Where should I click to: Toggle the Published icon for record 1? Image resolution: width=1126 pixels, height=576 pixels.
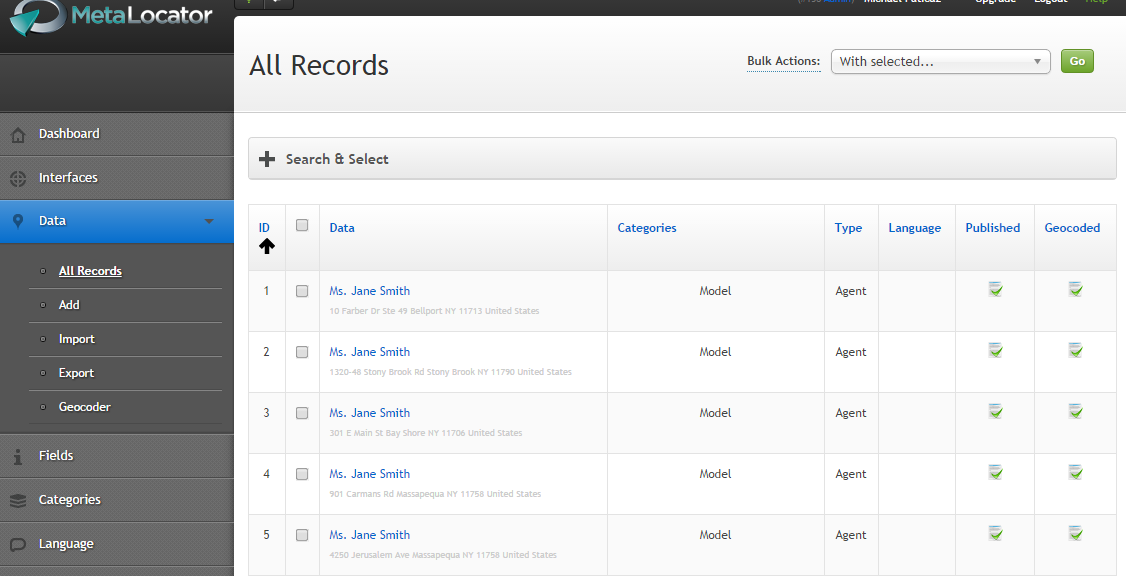pyautogui.click(x=995, y=289)
